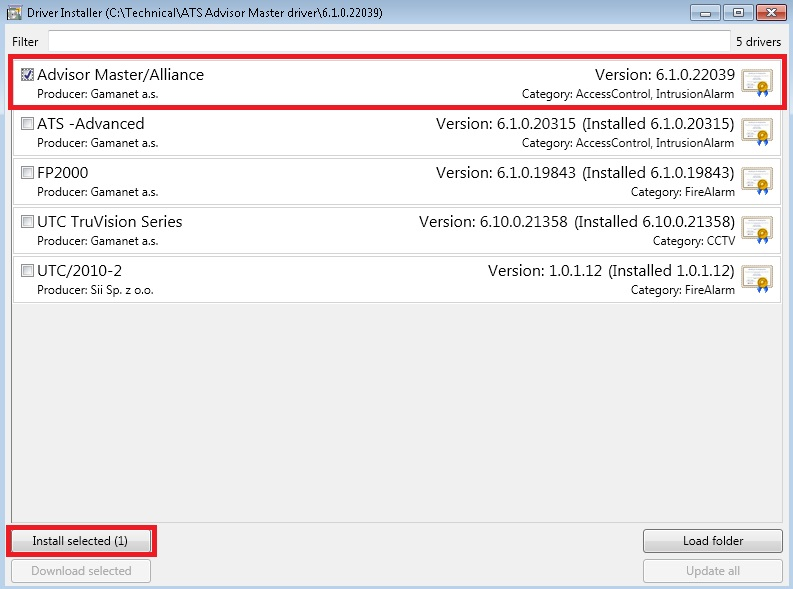Focus the Filter input field
The height and width of the screenshot is (589, 793).
pos(389,41)
